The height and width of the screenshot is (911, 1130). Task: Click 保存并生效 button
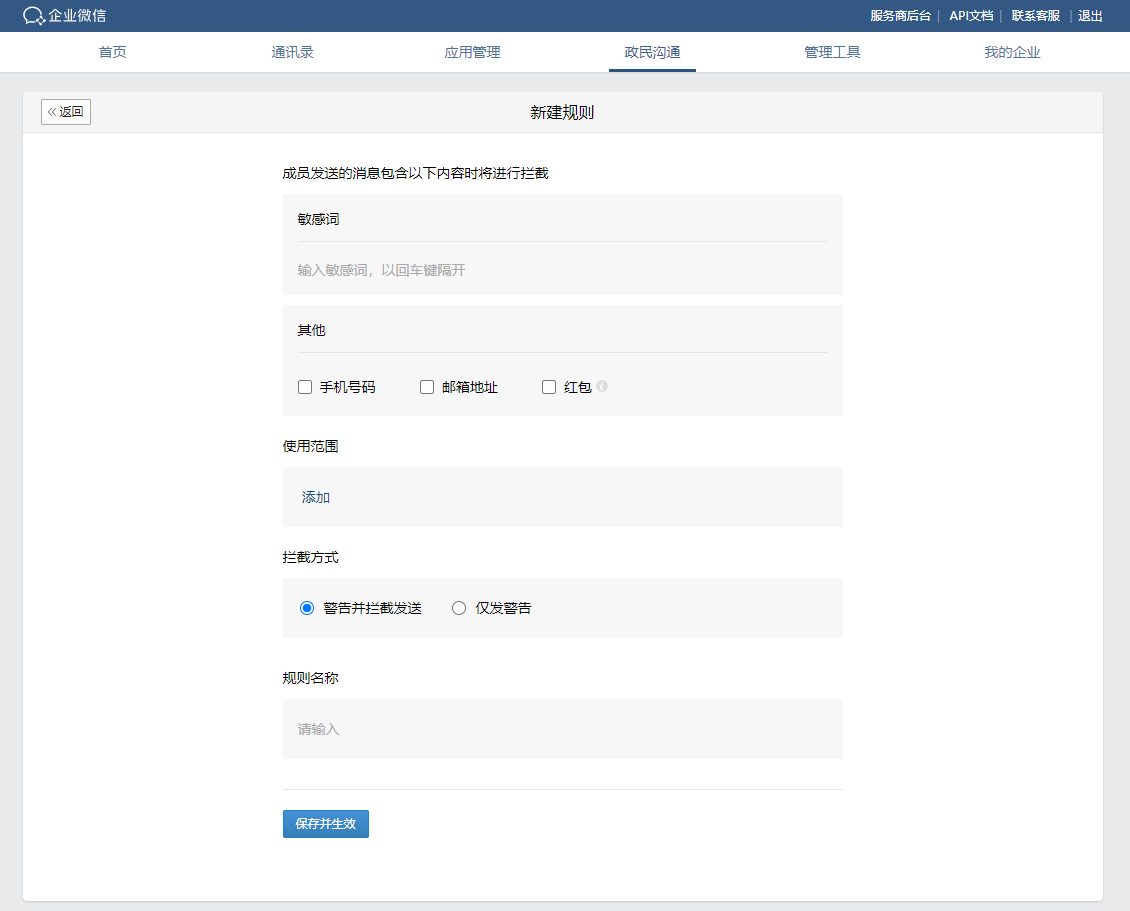point(326,824)
